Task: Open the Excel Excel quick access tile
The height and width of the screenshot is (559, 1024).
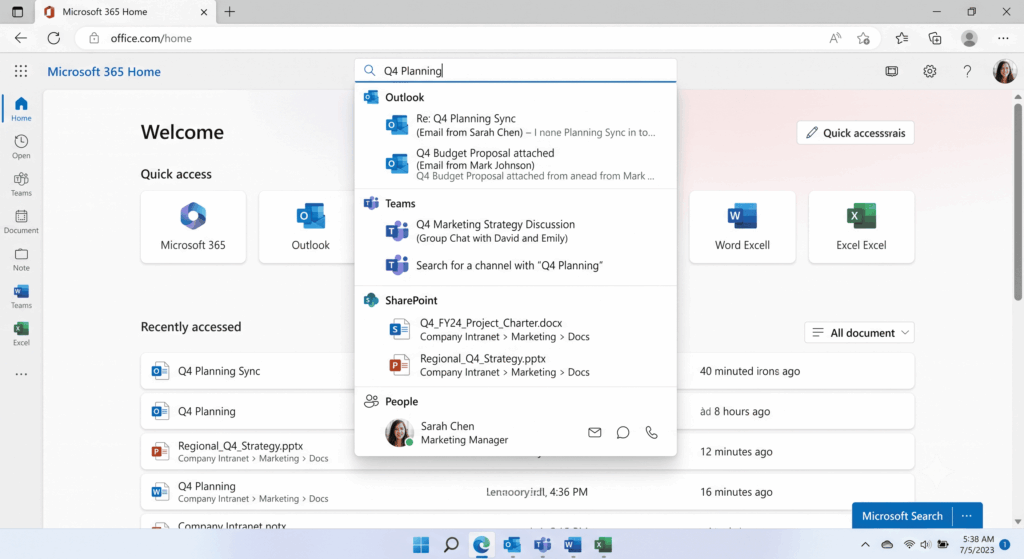Action: point(861,227)
